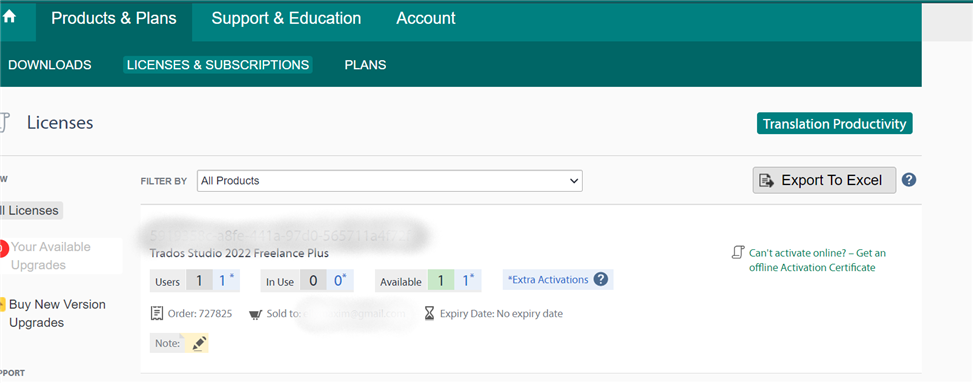Open the Products & Plans tab
Viewport: 973px width, 383px height.
[114, 19]
